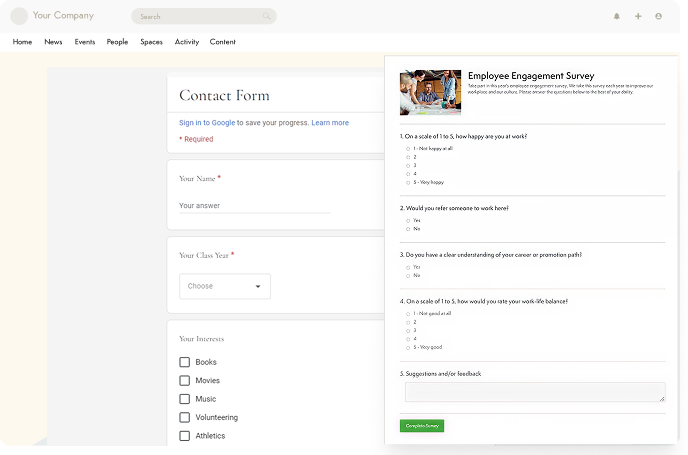Open the Learn more link
This screenshot has width=688, height=455.
coord(330,123)
